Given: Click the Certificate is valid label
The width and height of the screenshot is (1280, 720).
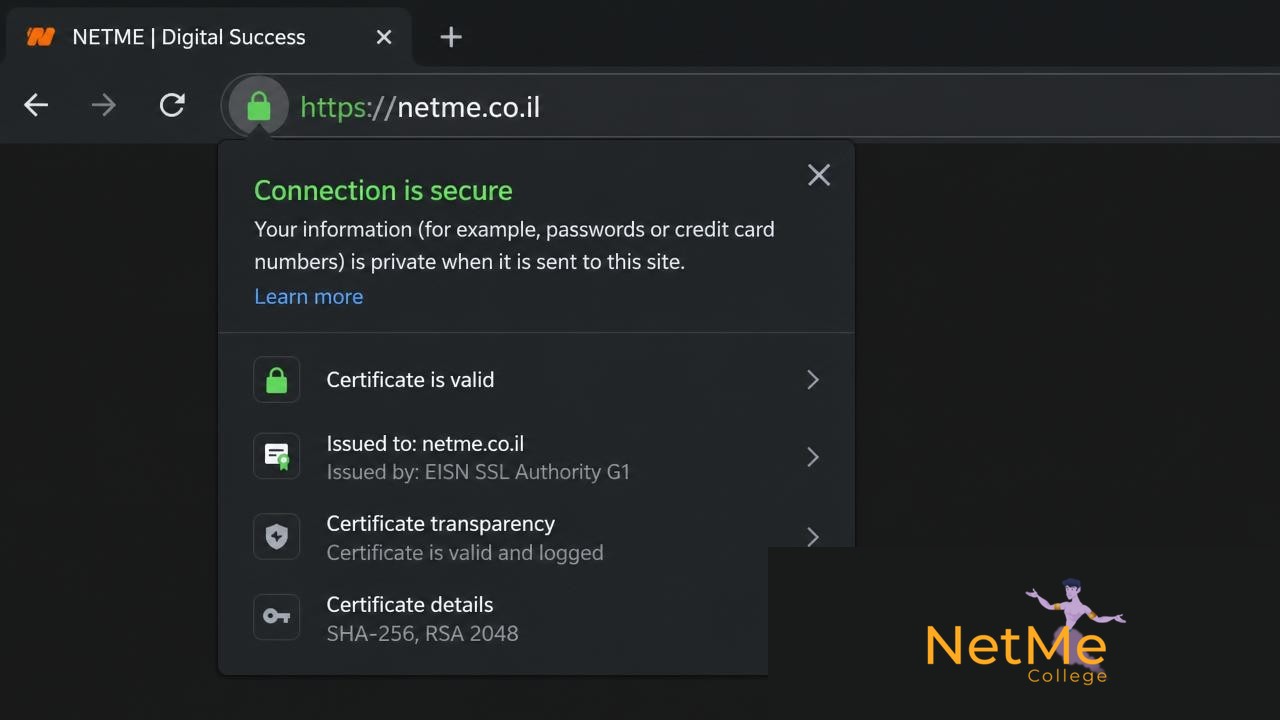Looking at the screenshot, I should point(410,380).
